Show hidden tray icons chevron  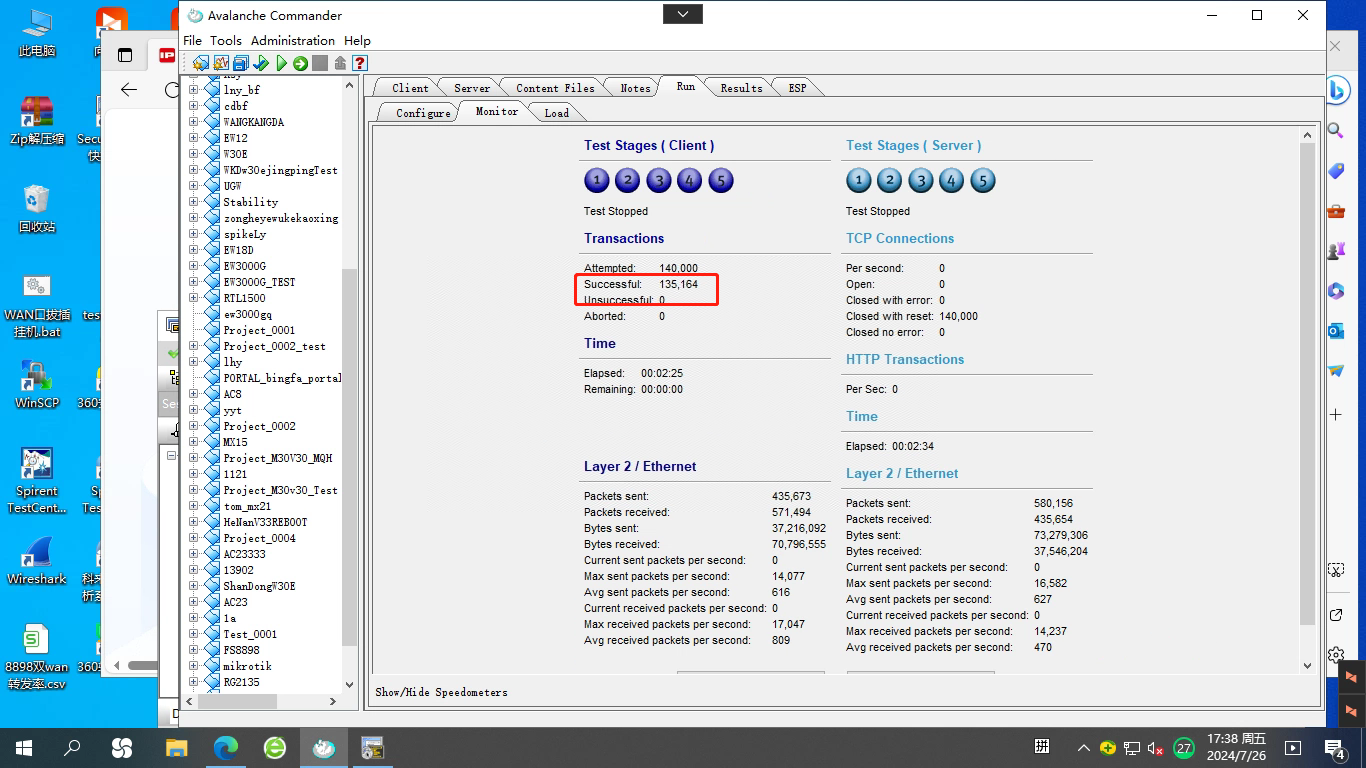(1083, 747)
